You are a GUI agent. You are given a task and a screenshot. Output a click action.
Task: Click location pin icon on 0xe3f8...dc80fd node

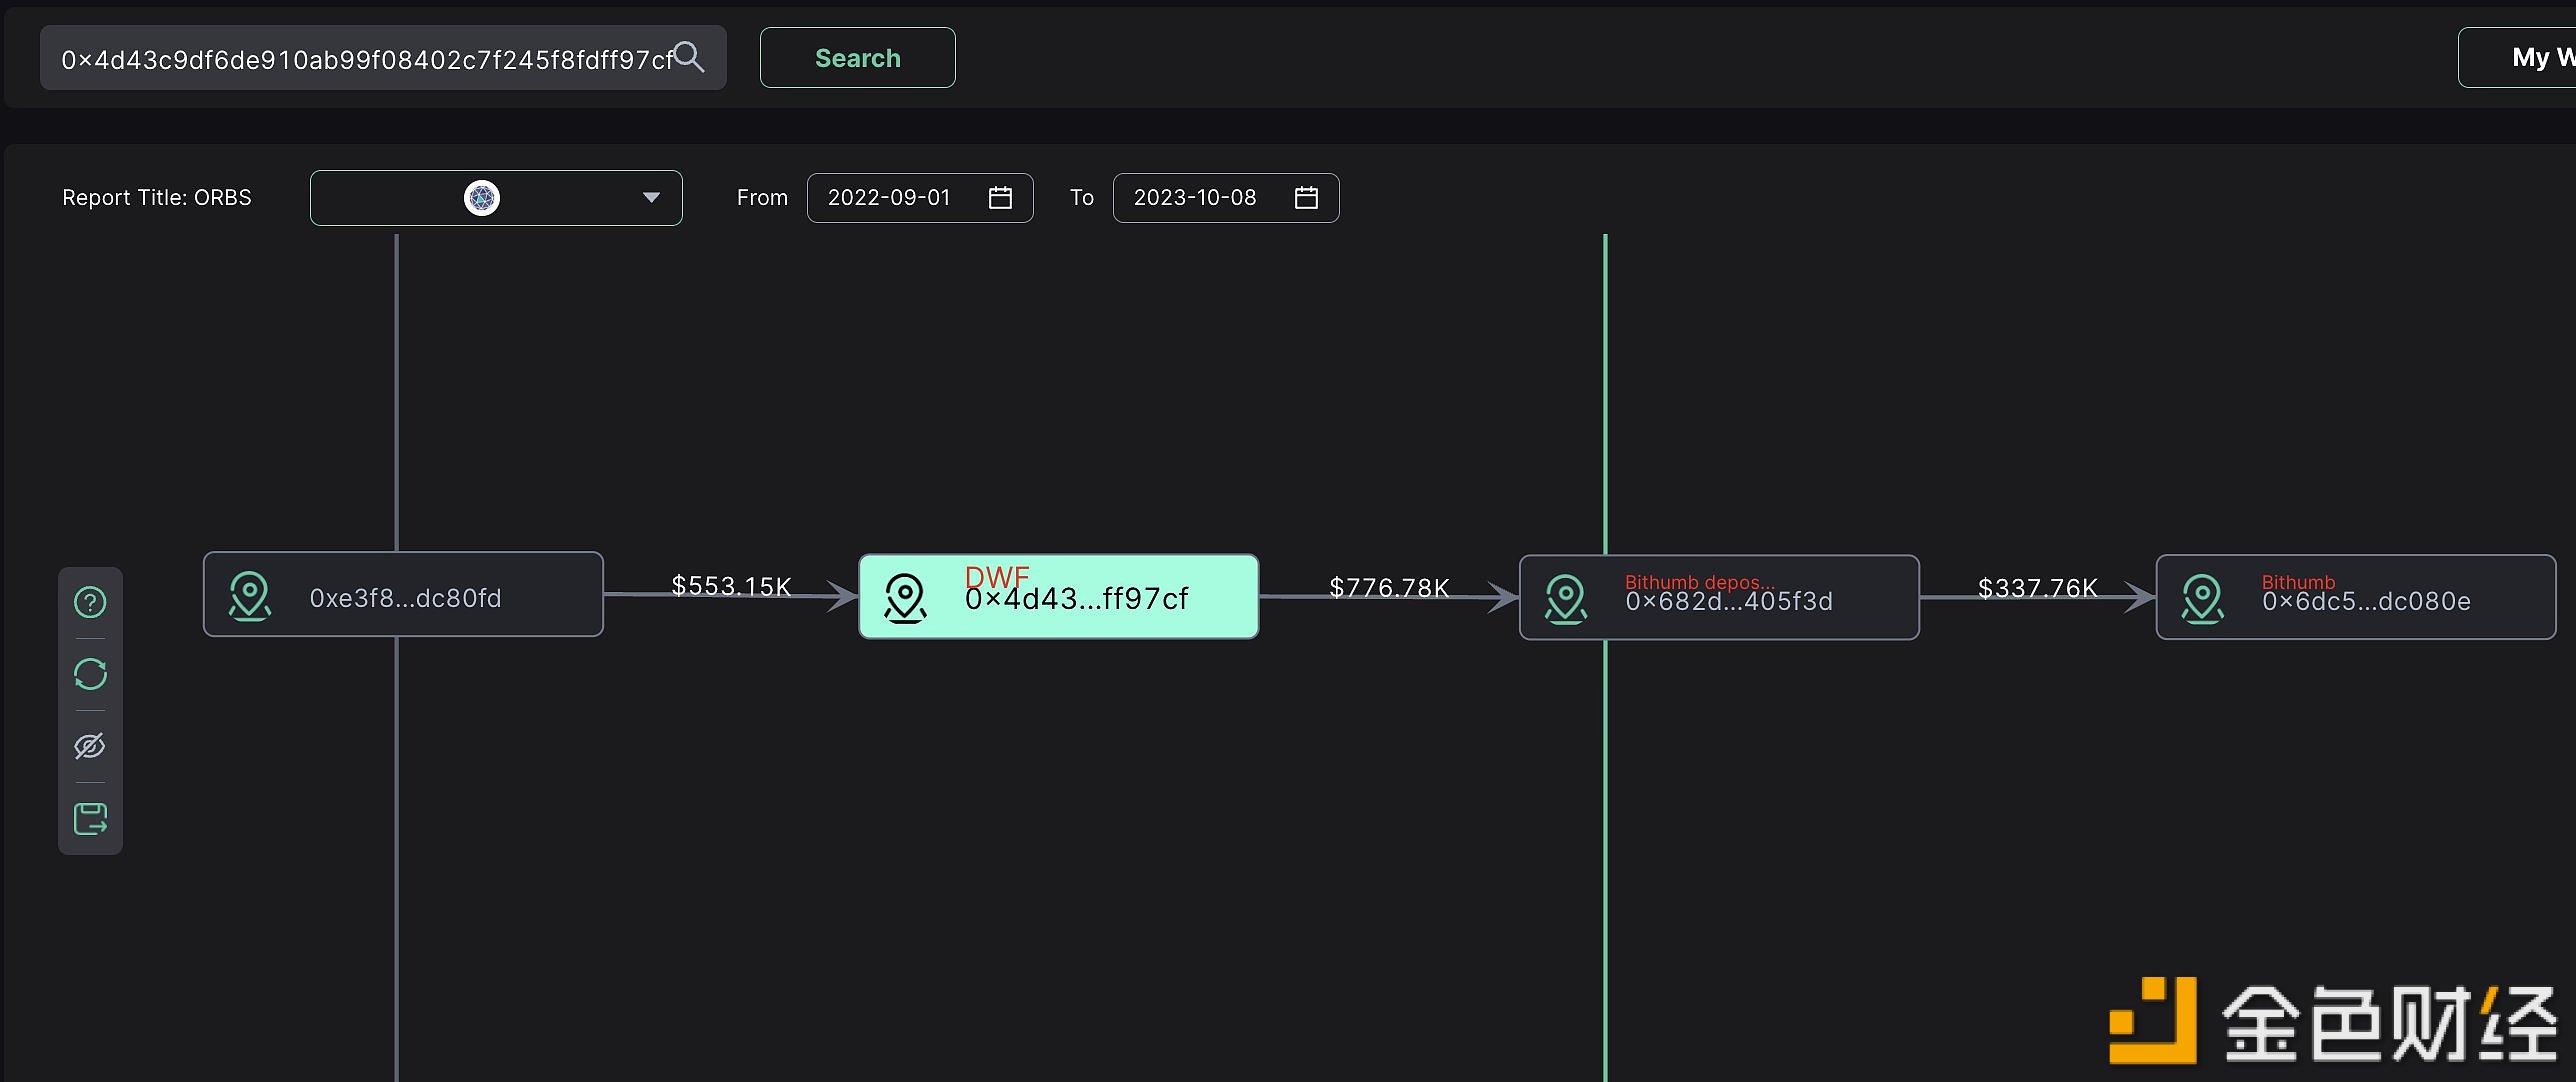[x=249, y=596]
